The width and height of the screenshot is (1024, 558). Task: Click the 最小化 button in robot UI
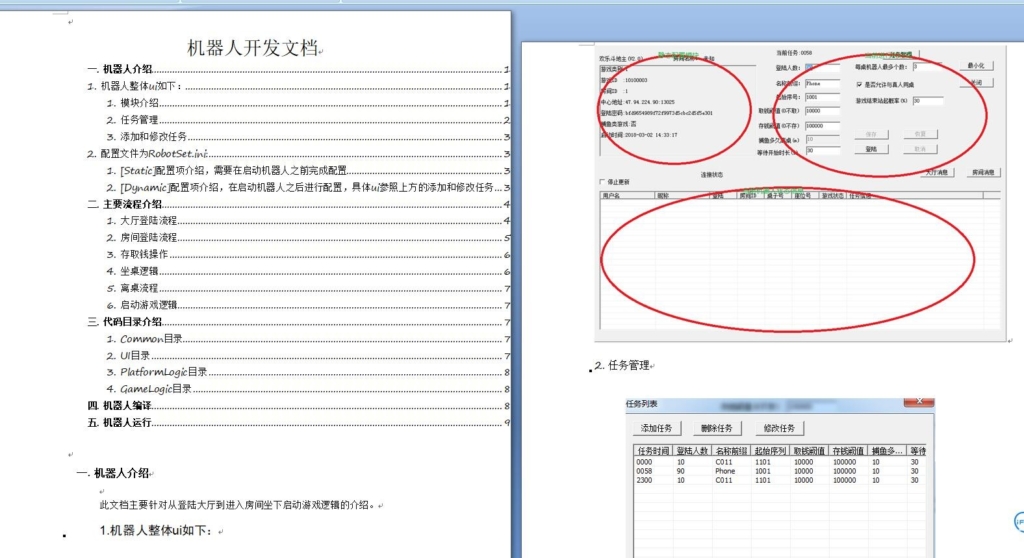pos(976,66)
